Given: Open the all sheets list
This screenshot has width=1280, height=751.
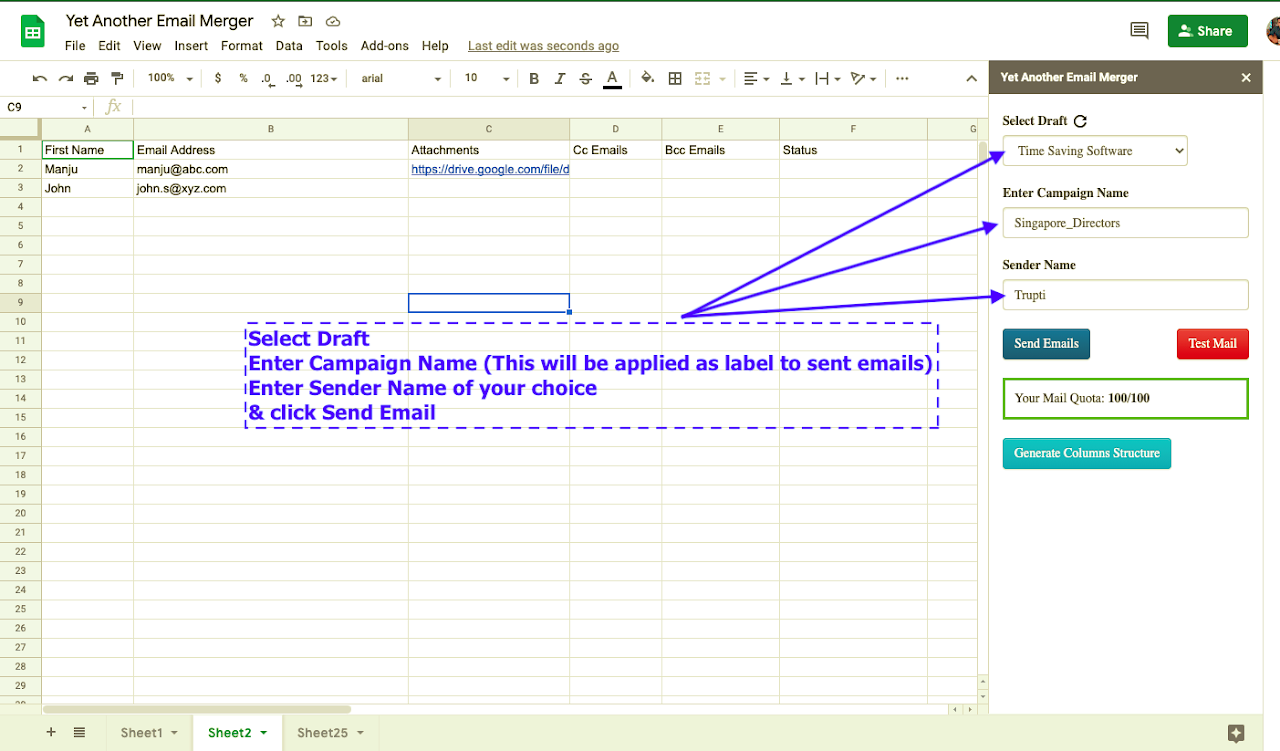Looking at the screenshot, I should 79,732.
